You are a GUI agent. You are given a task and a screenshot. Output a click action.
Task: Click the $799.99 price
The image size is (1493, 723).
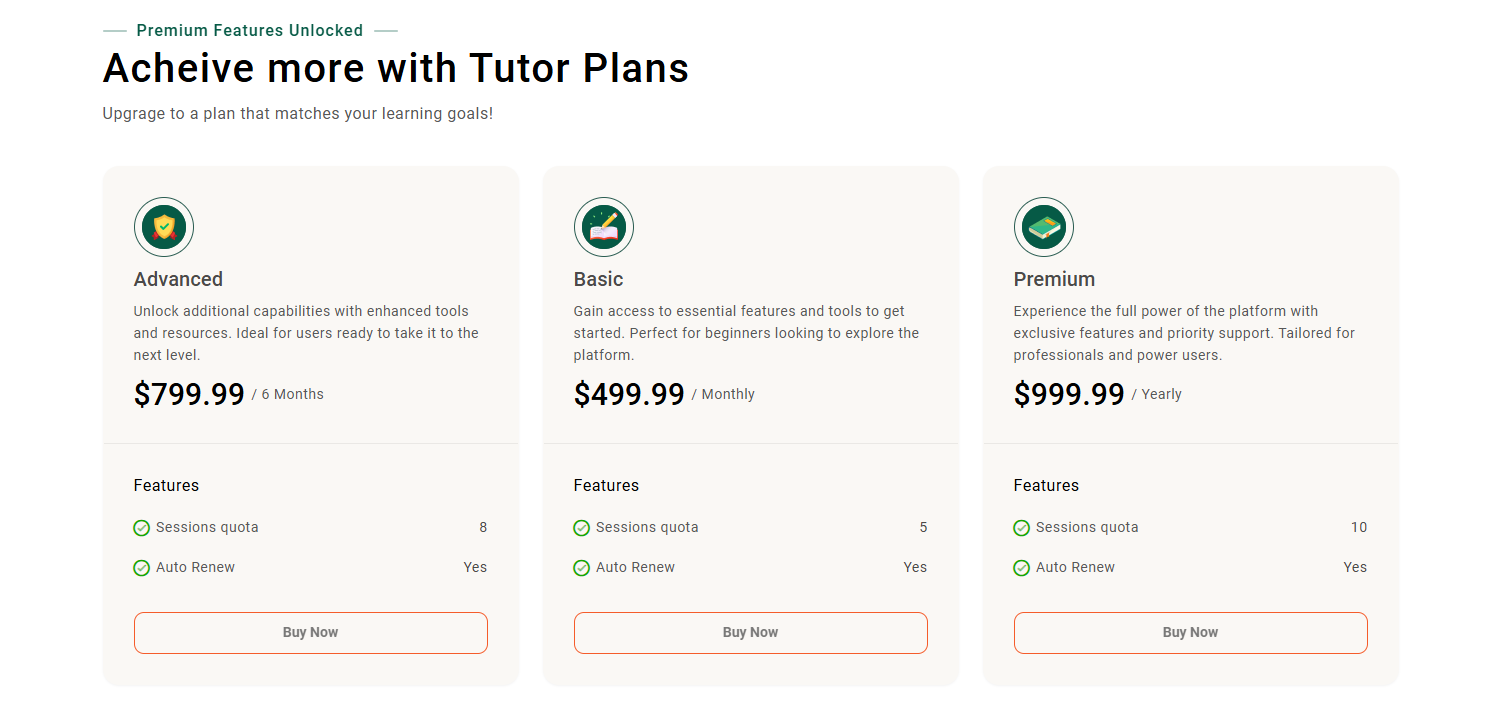pos(189,395)
